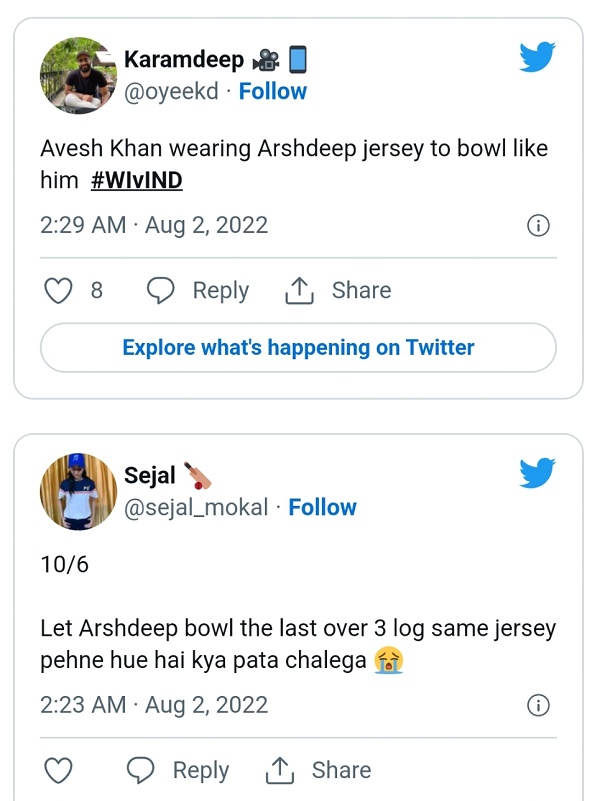This screenshot has height=801, width=600.
Task: Click the @sejal_mokal handle
Action: [x=196, y=507]
